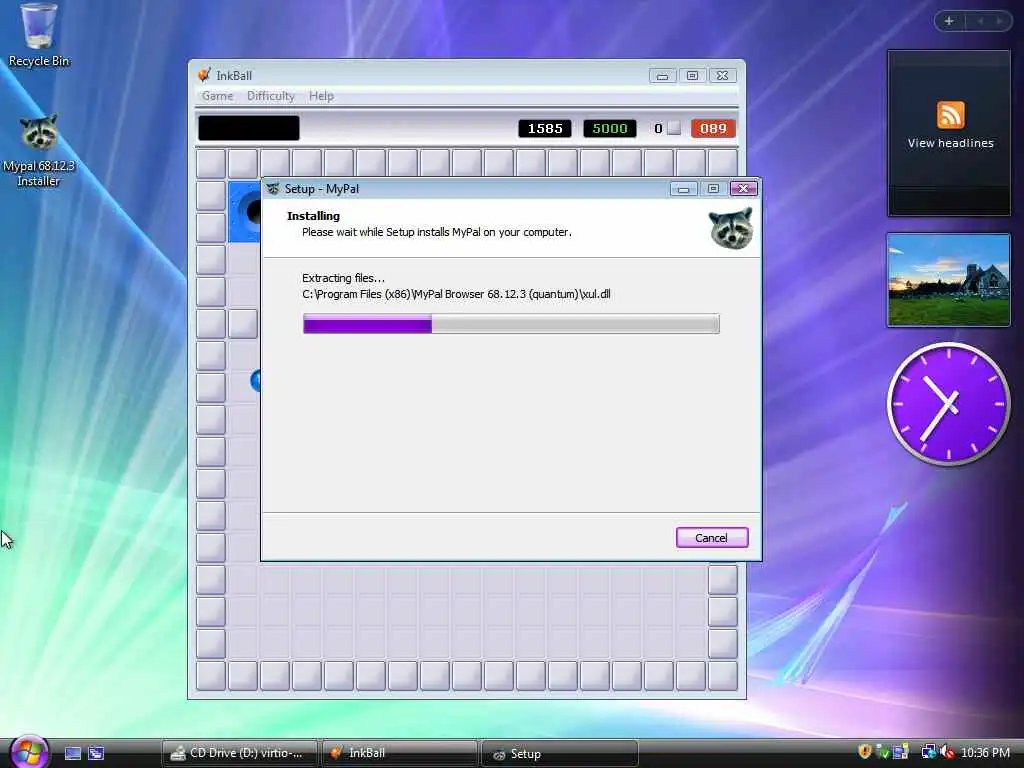Close the Setup - MyPal window
This screenshot has width=1024, height=768.
743,189
